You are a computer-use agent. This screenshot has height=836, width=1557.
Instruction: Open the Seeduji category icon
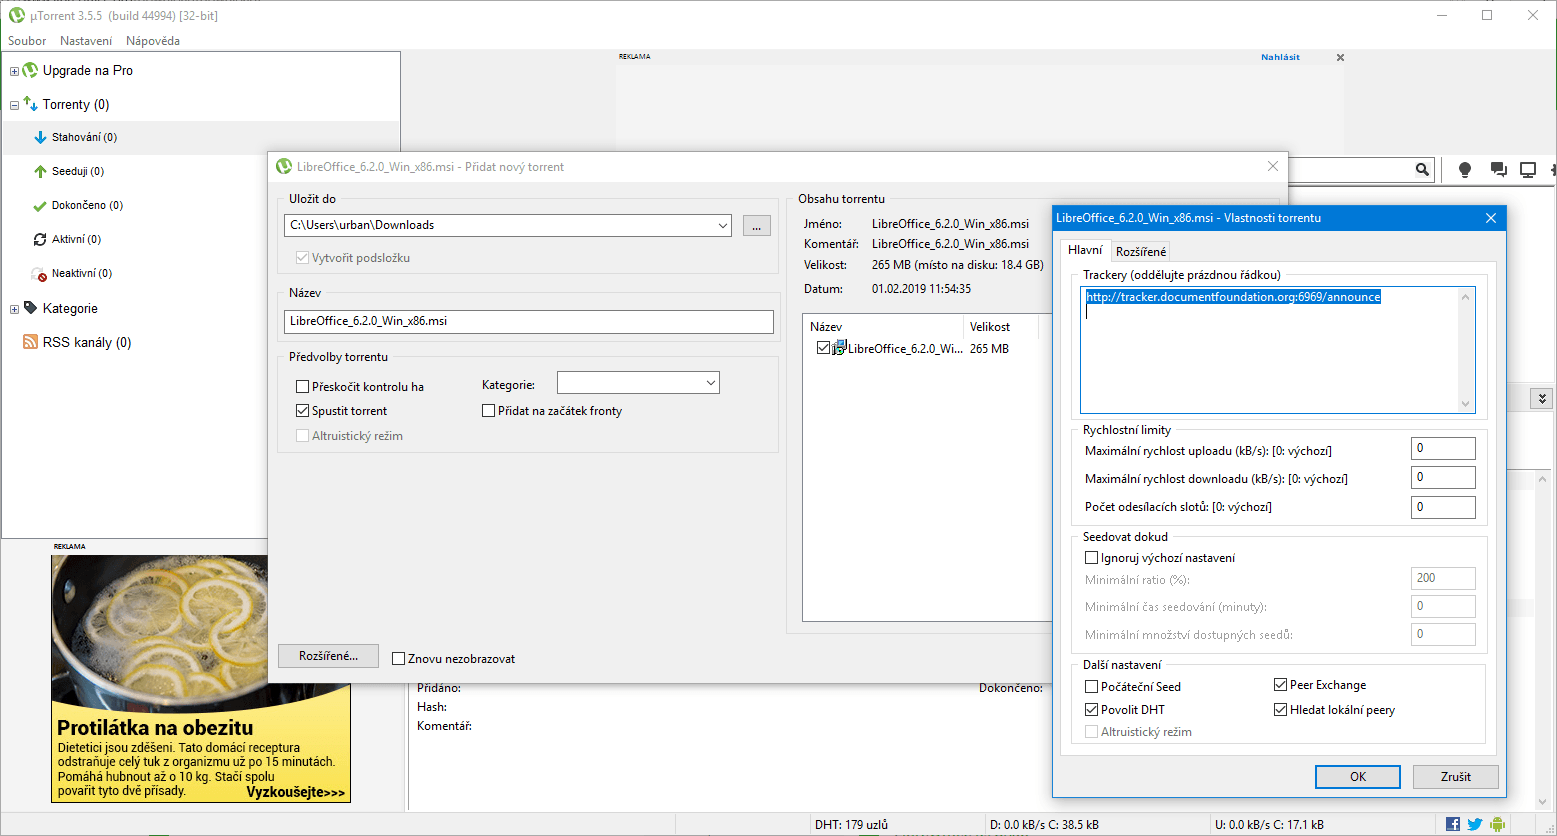pyautogui.click(x=39, y=171)
